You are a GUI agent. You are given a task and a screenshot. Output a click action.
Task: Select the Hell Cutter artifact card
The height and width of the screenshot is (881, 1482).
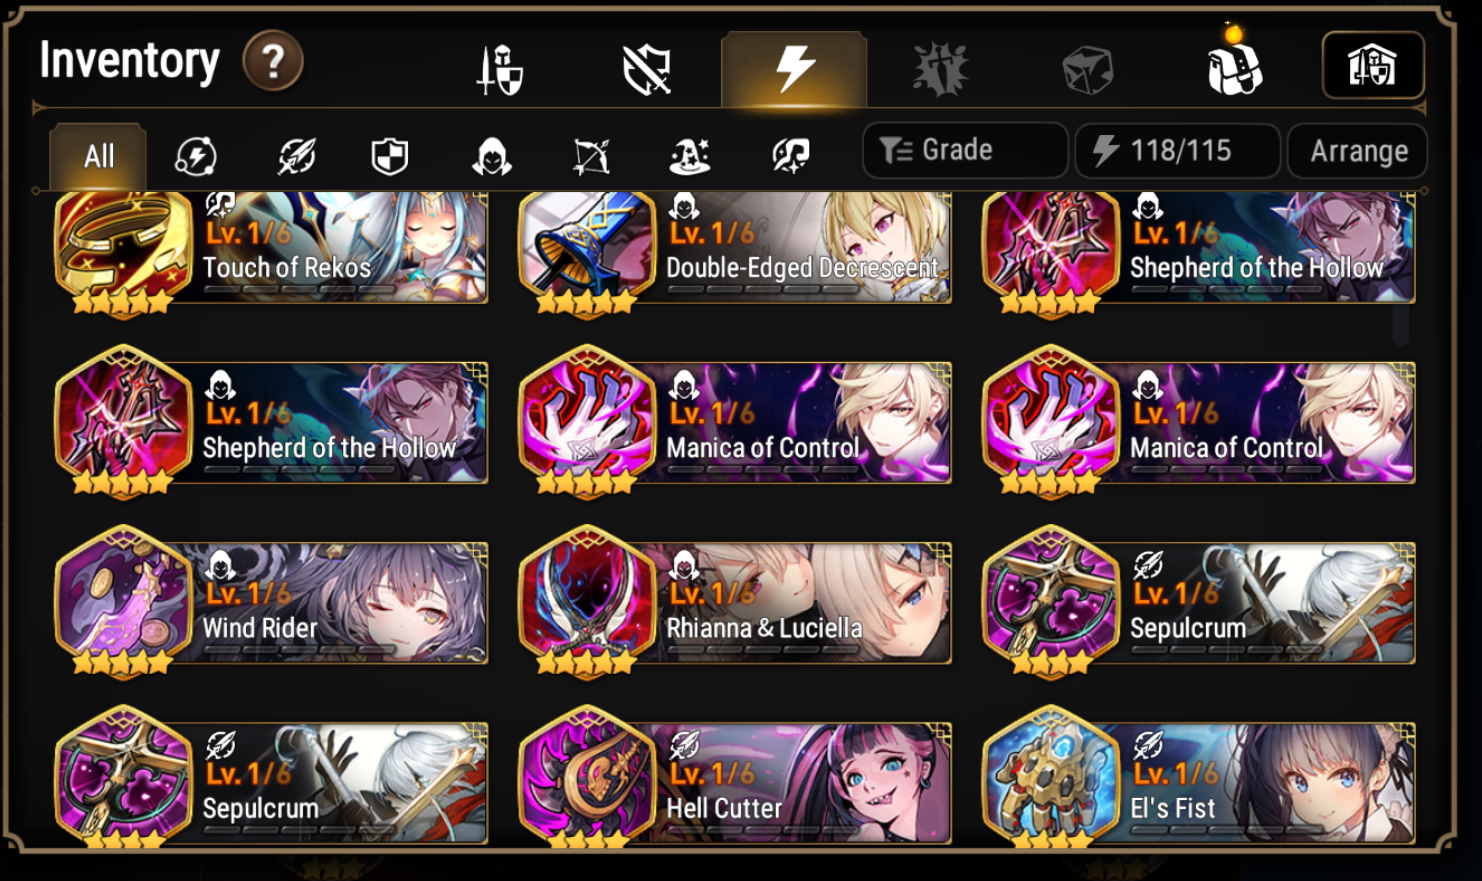(x=735, y=780)
